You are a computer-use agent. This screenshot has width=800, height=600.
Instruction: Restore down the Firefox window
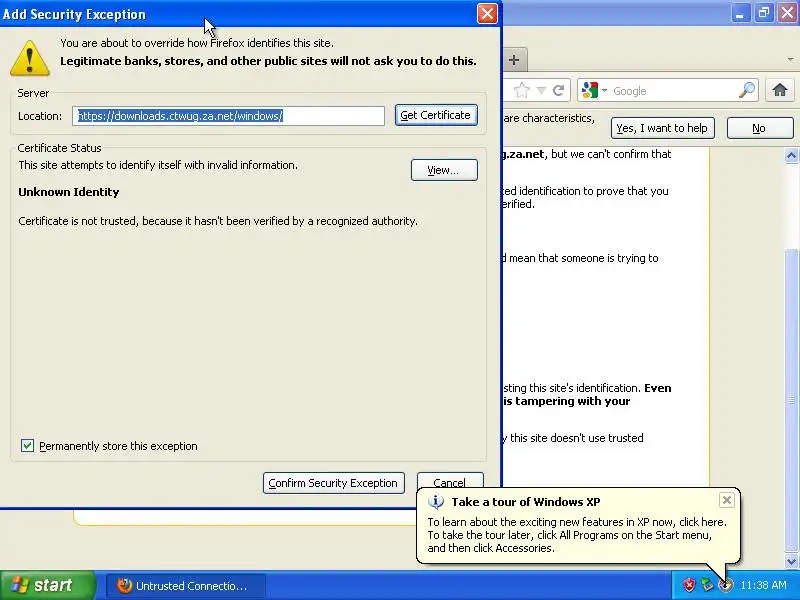(x=764, y=13)
